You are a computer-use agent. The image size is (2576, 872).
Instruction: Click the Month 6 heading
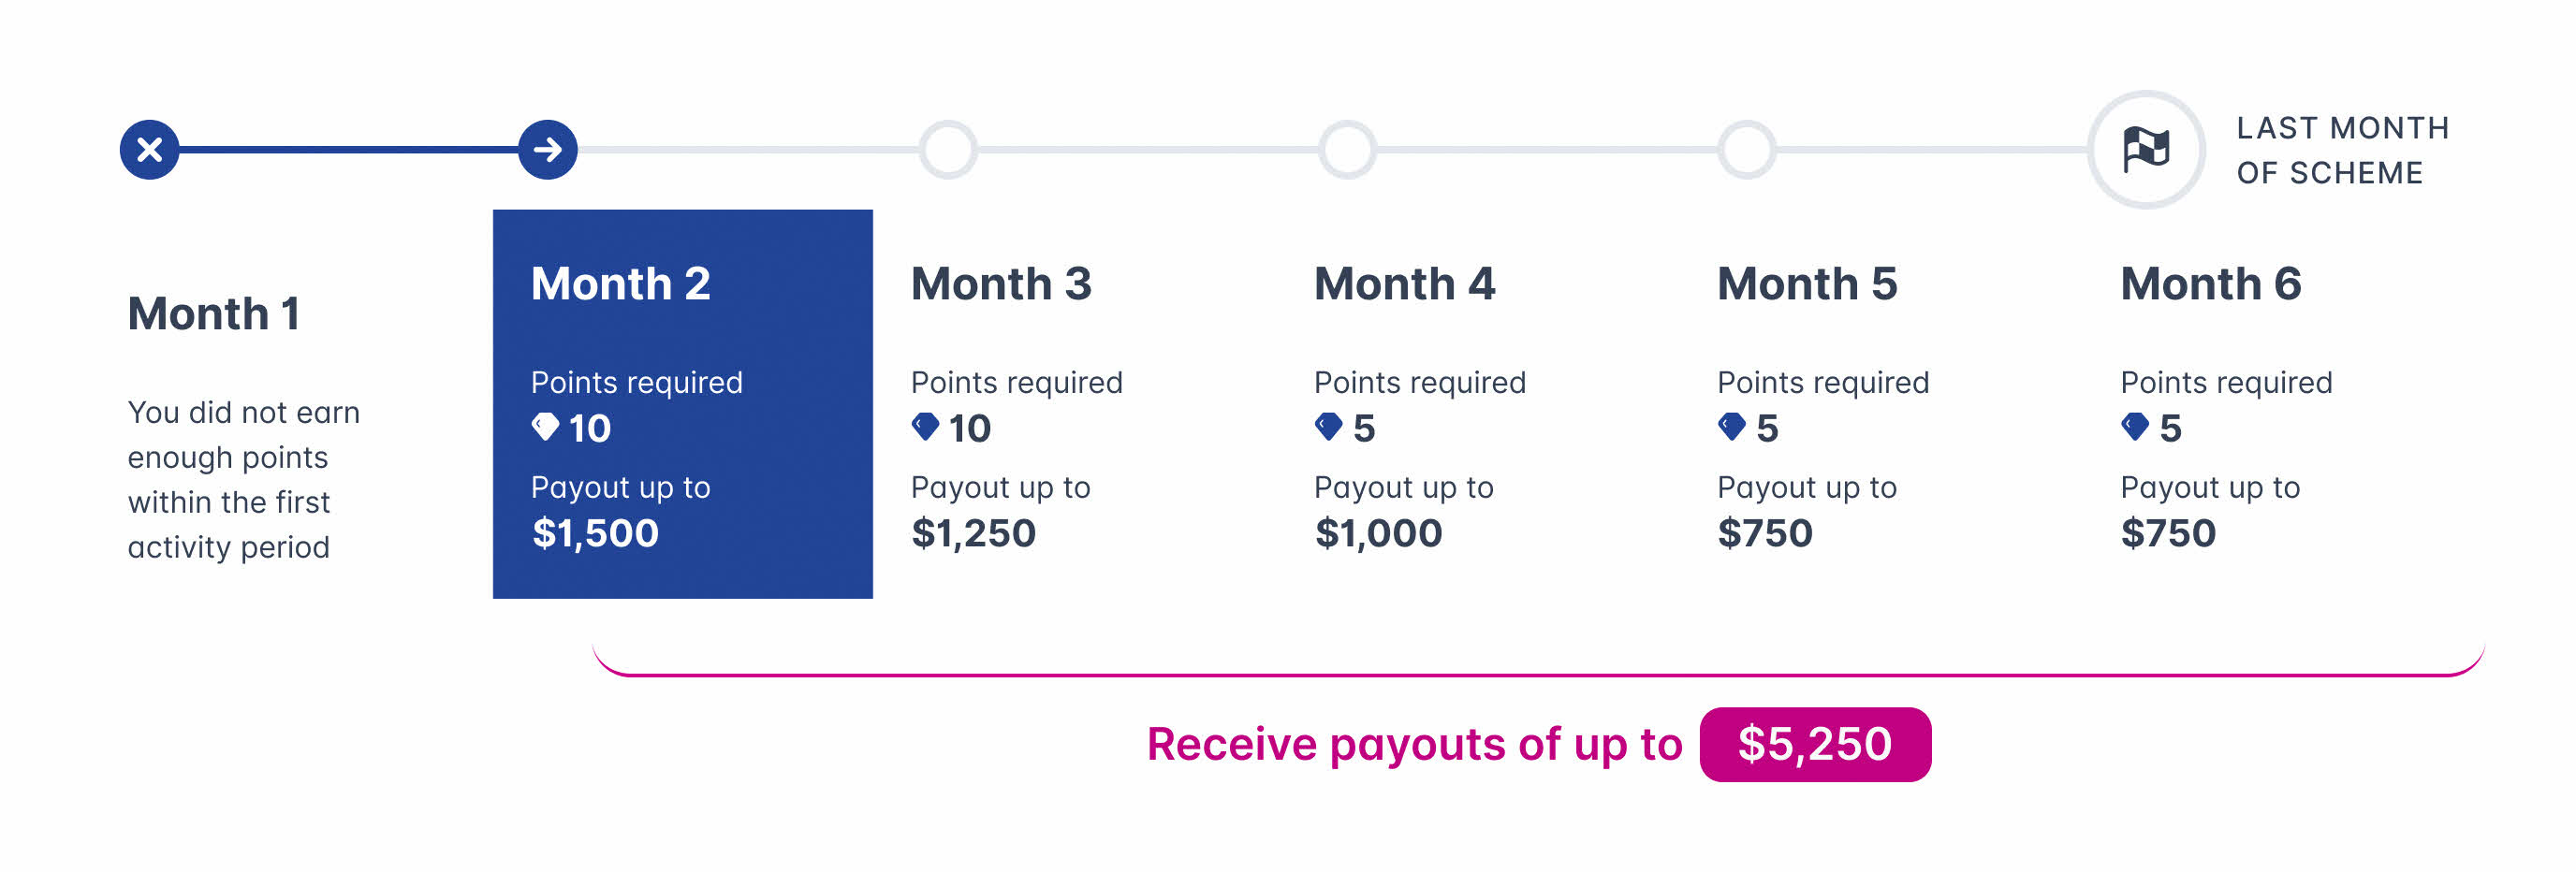click(2210, 284)
